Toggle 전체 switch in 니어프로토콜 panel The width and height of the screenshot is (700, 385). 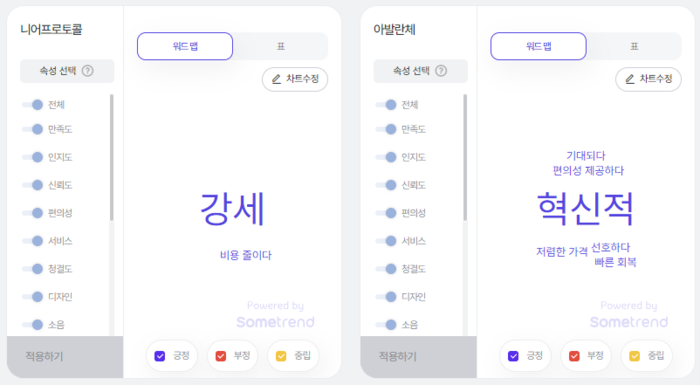(x=33, y=105)
